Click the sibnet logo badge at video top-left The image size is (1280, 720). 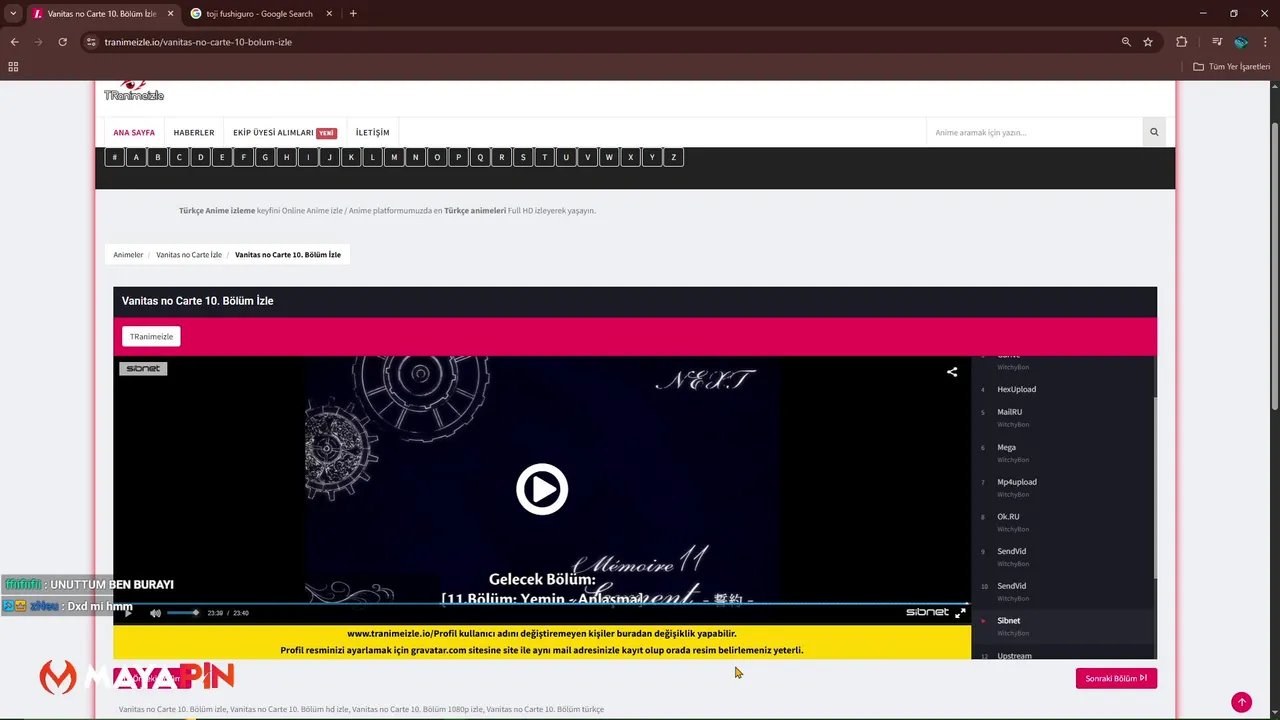pos(143,368)
